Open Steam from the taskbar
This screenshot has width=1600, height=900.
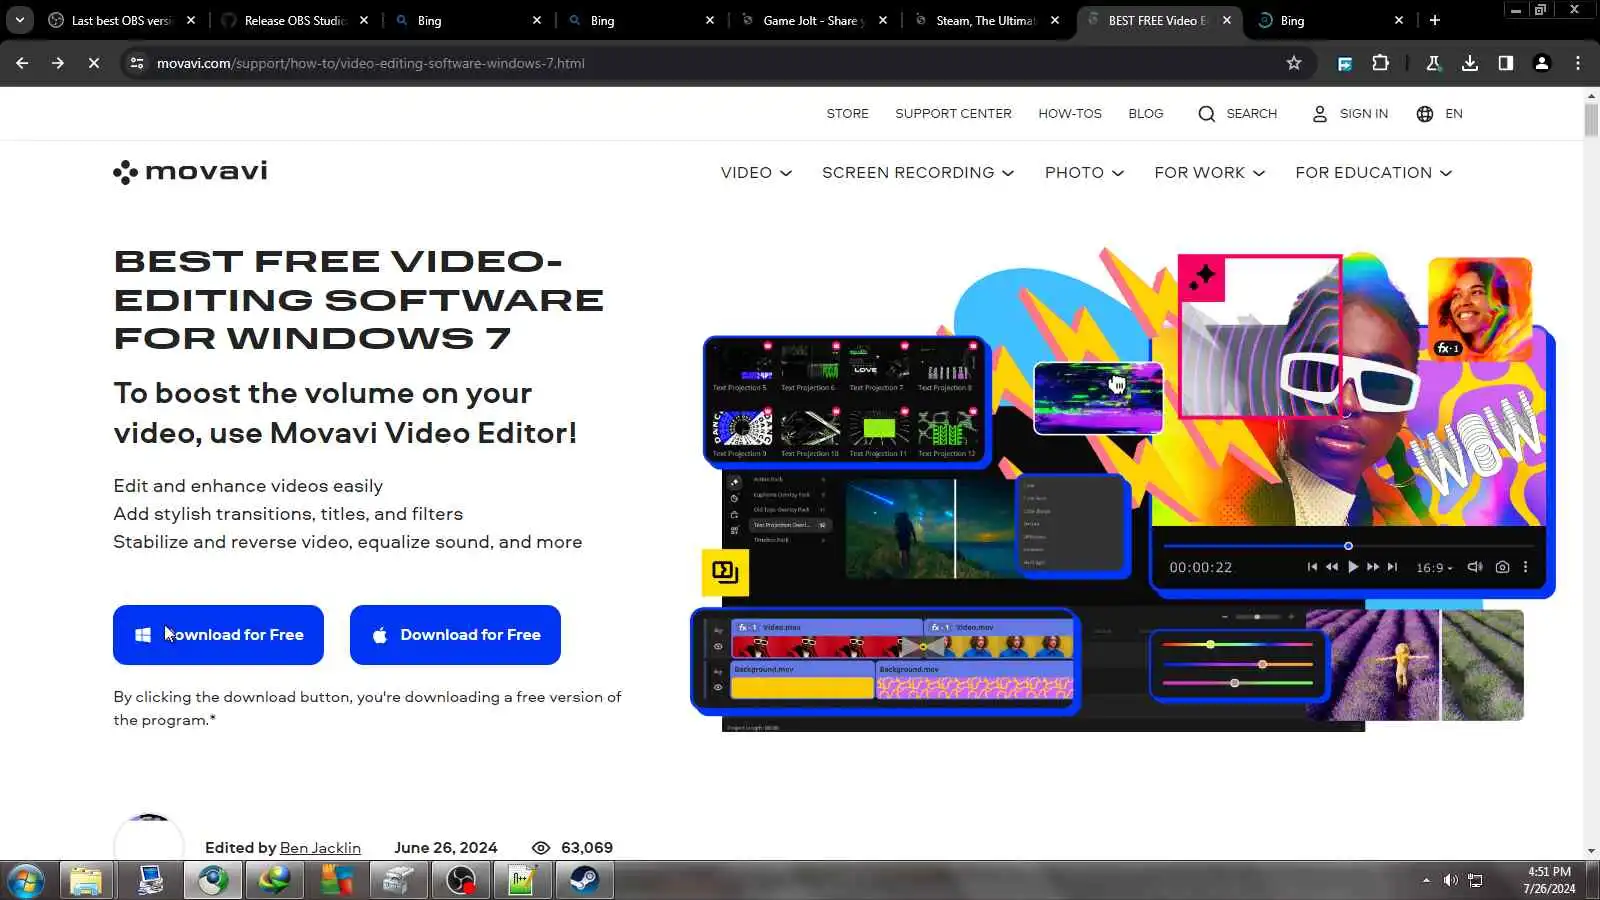[585, 881]
